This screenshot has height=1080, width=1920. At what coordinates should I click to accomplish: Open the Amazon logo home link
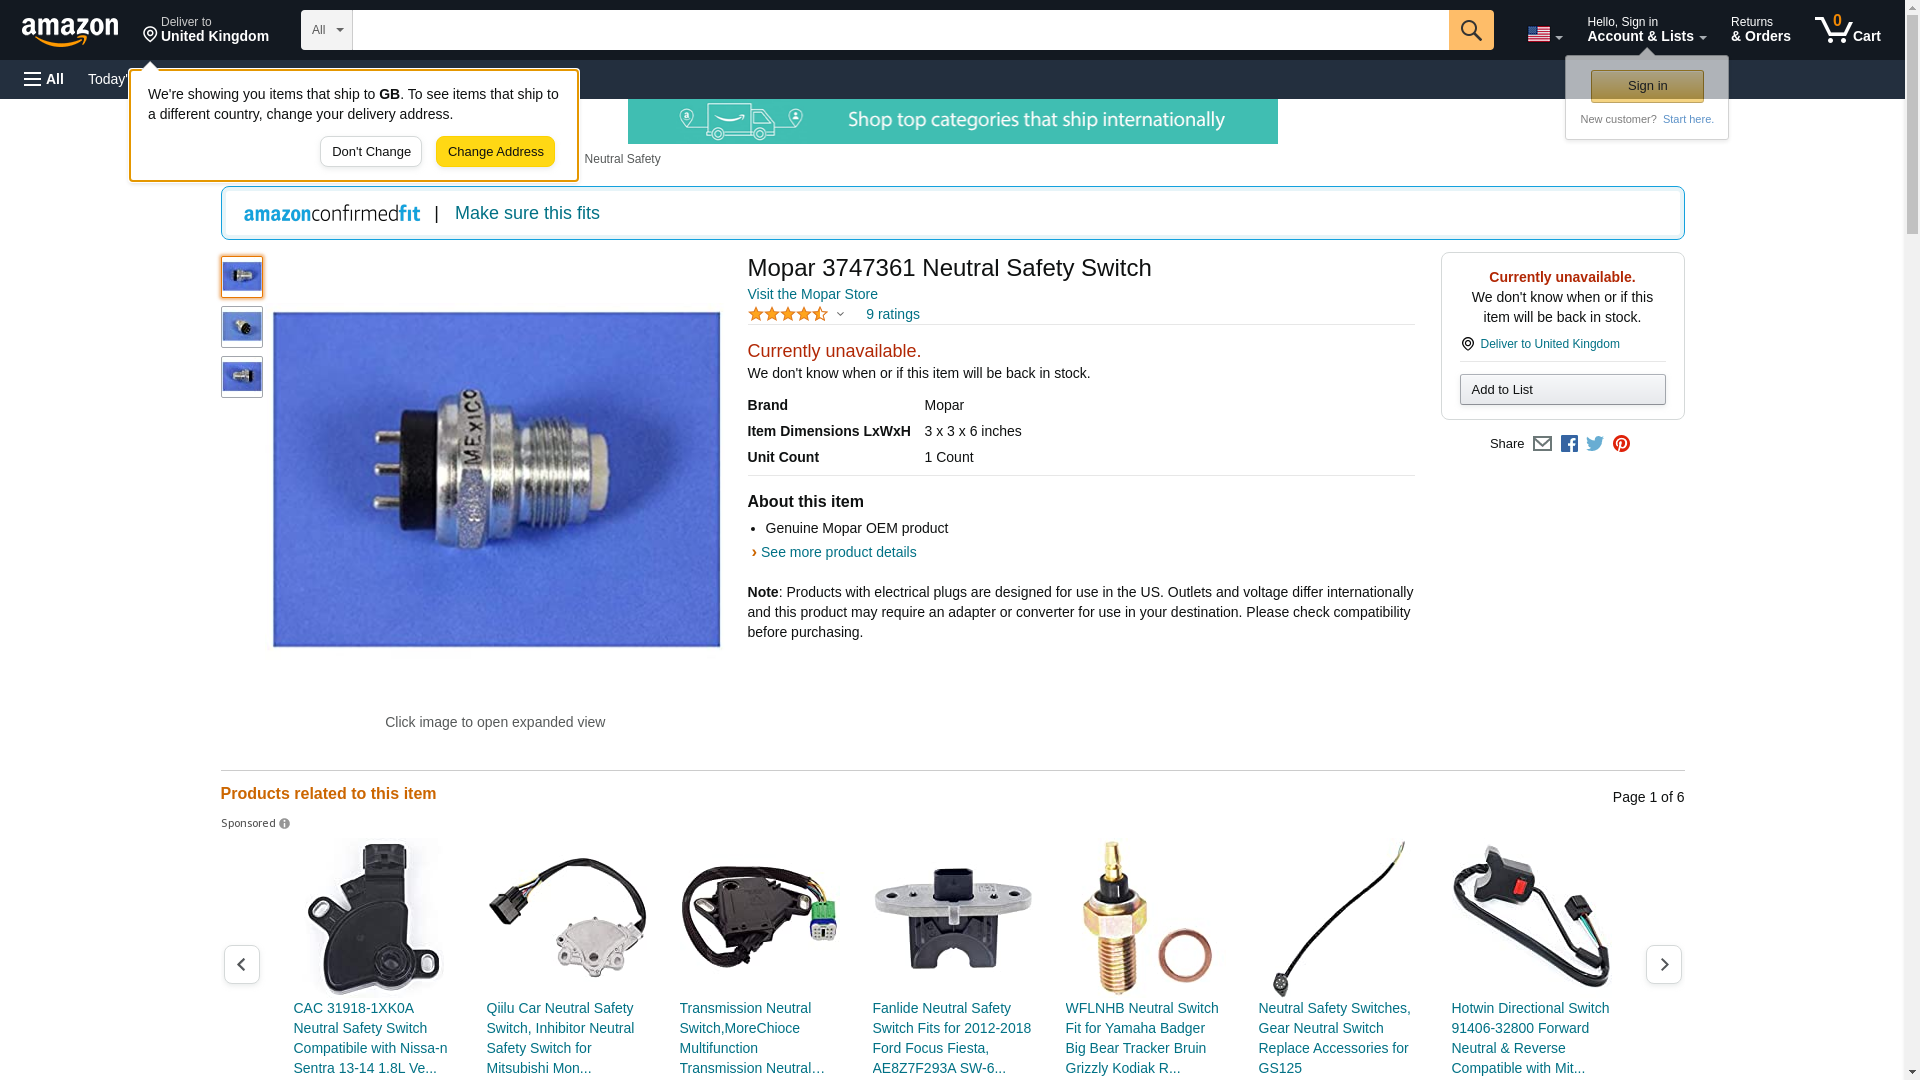[70, 31]
